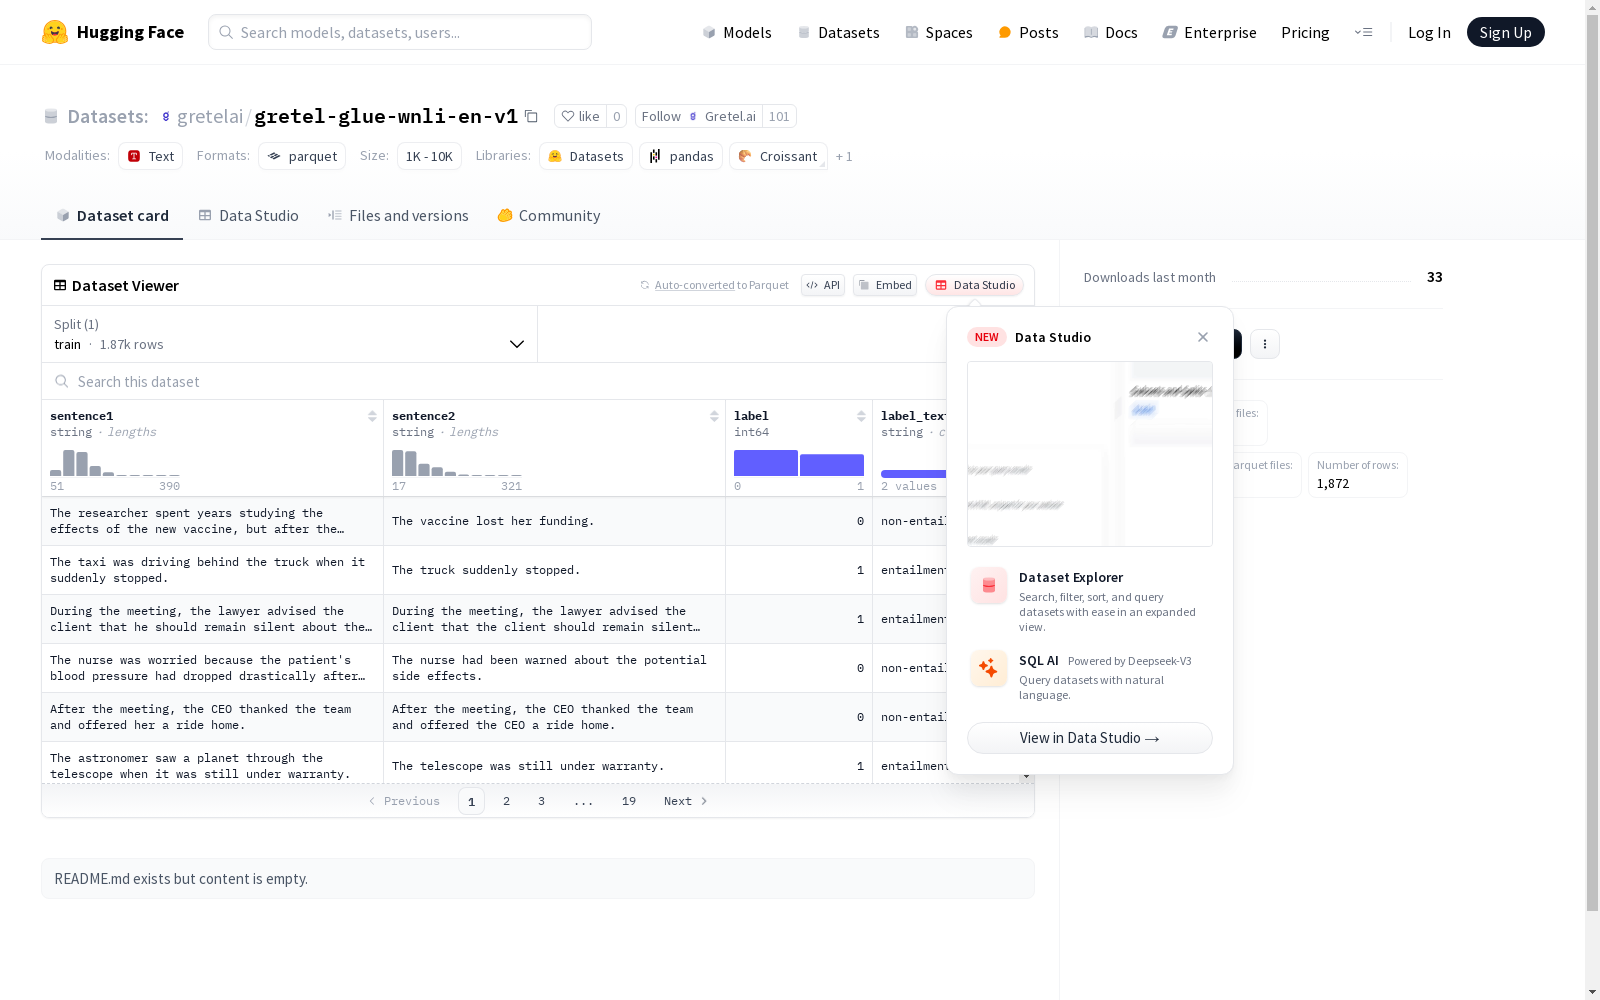Follow Gretel.ai organization

(x=699, y=116)
